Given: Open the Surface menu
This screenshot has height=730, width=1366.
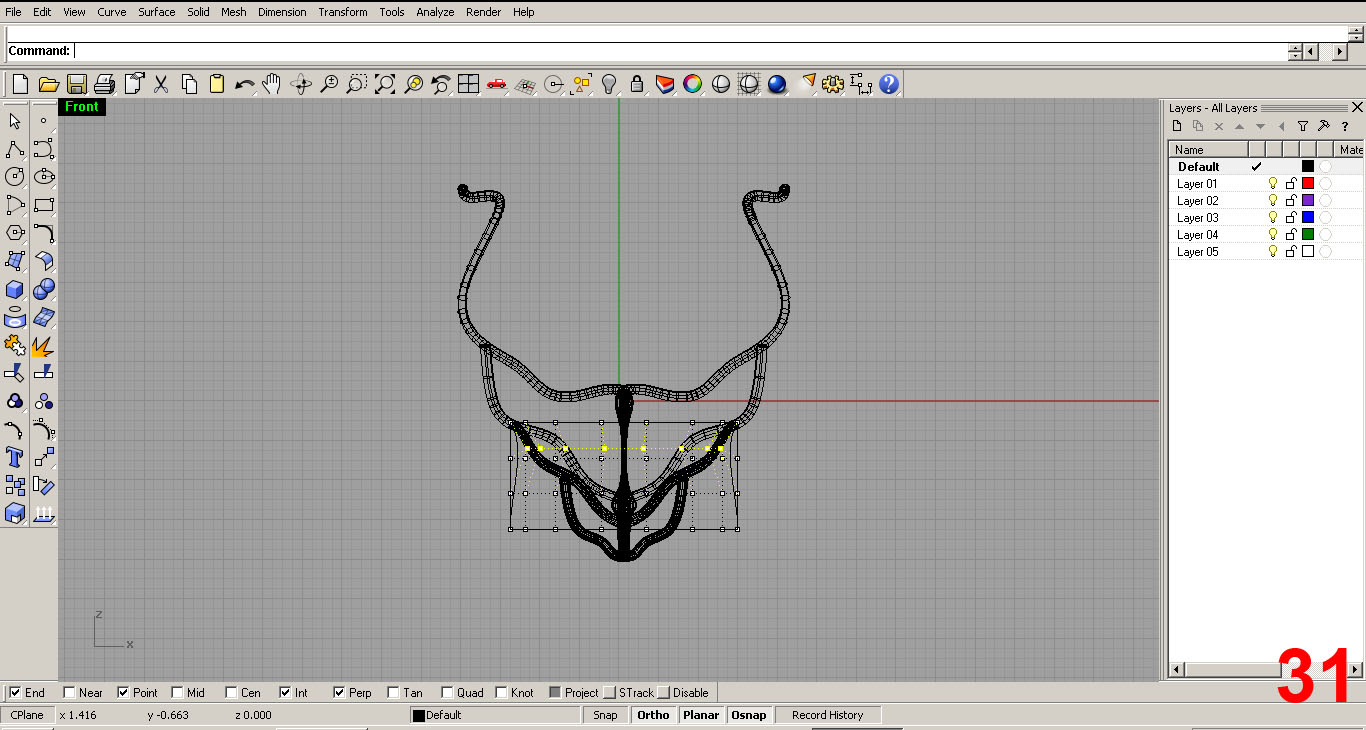Looking at the screenshot, I should coord(157,12).
